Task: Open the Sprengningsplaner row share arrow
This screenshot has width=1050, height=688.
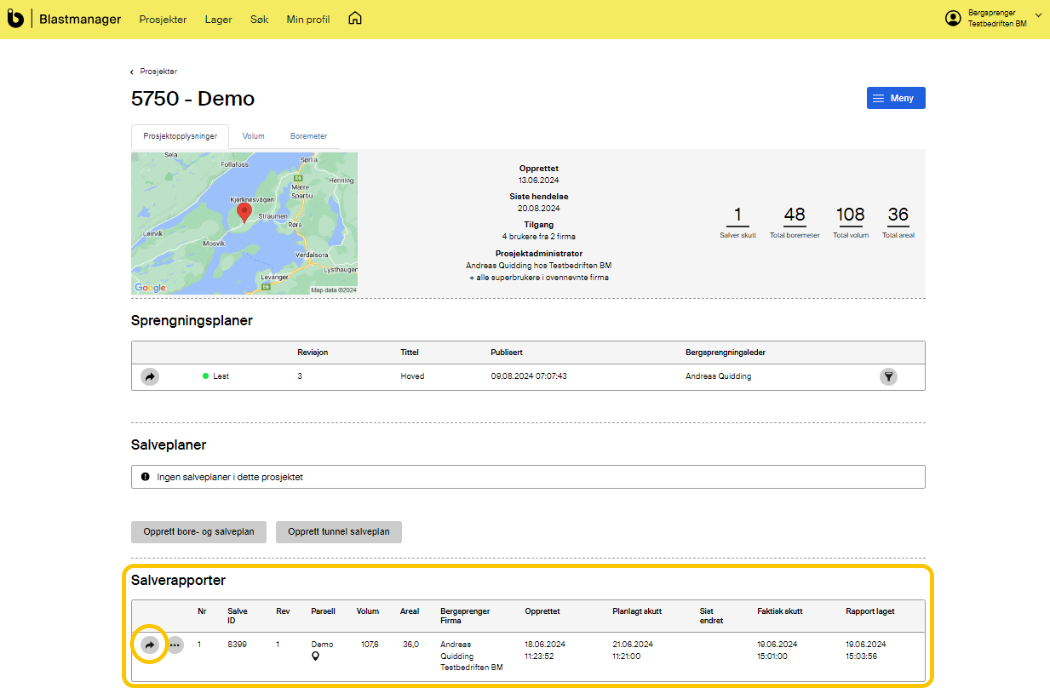Action: 149,377
